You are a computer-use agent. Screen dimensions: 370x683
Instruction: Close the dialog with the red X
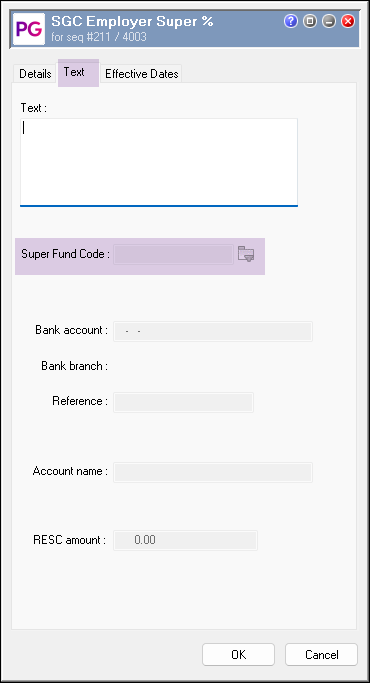click(x=348, y=21)
